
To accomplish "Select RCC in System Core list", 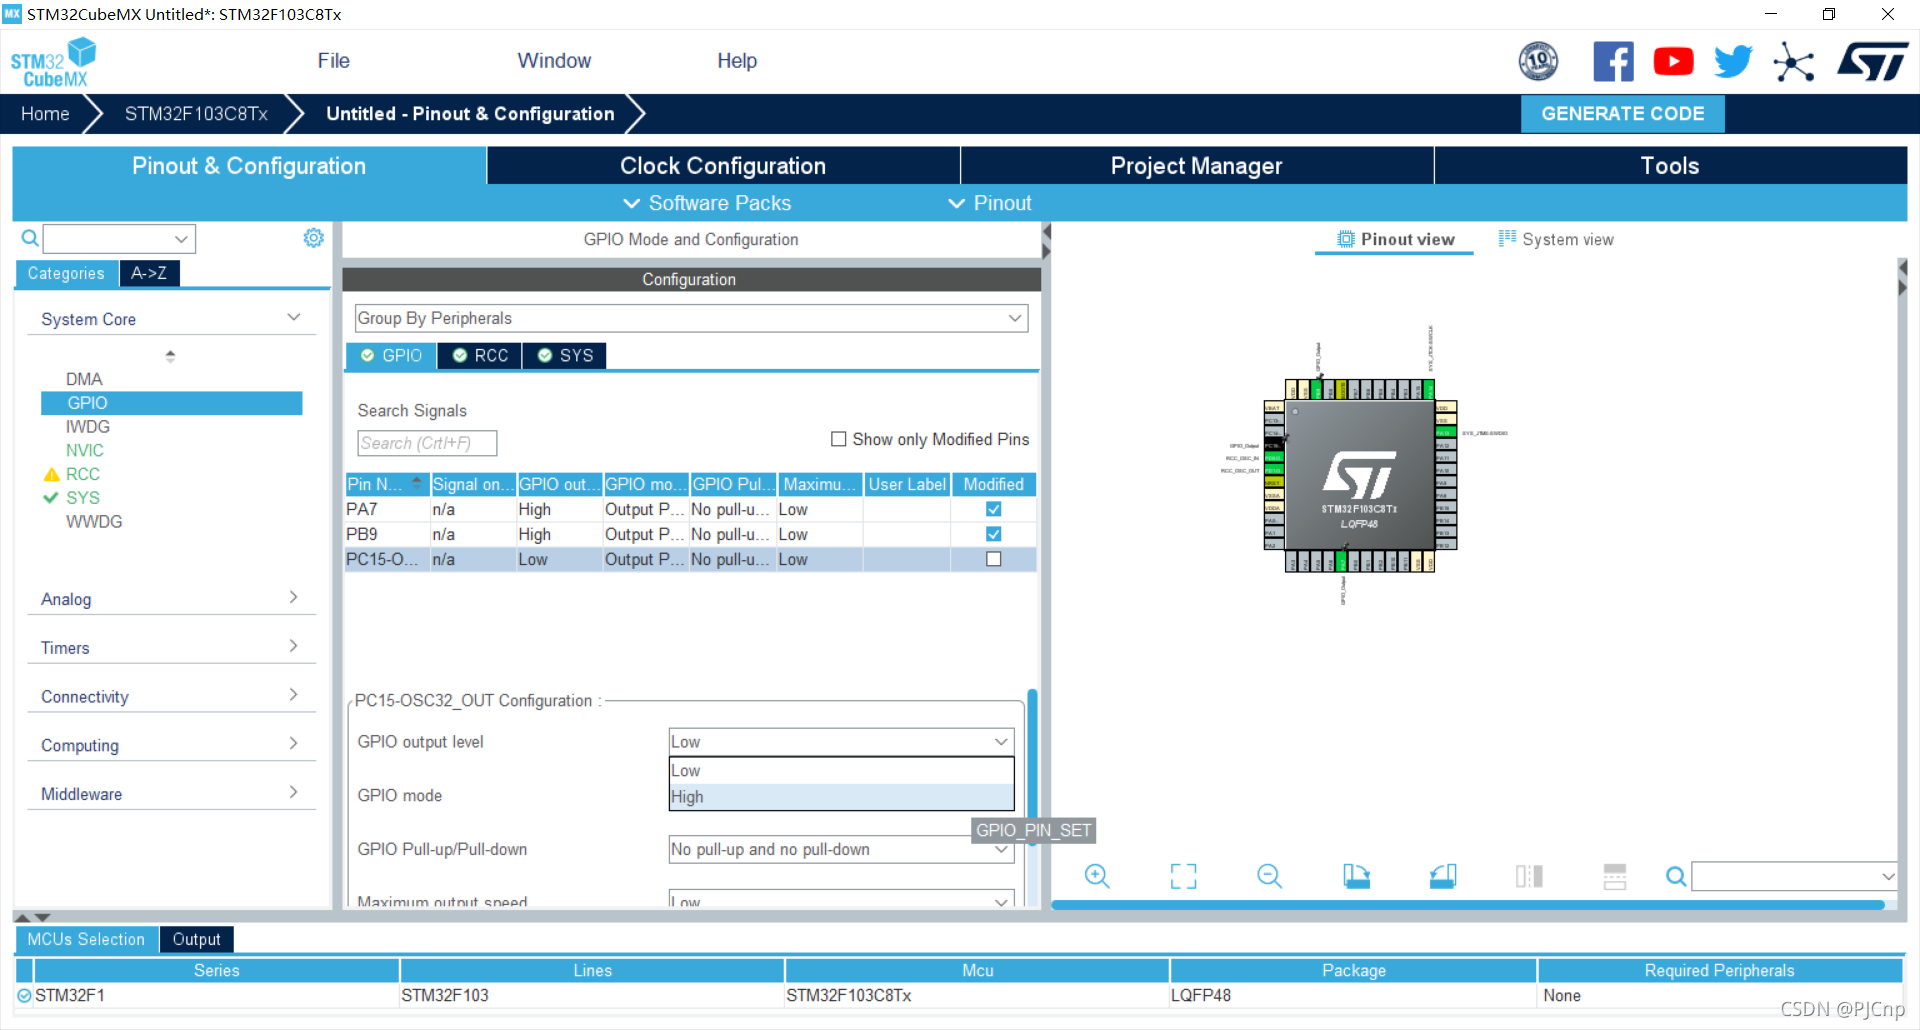I will click(83, 474).
